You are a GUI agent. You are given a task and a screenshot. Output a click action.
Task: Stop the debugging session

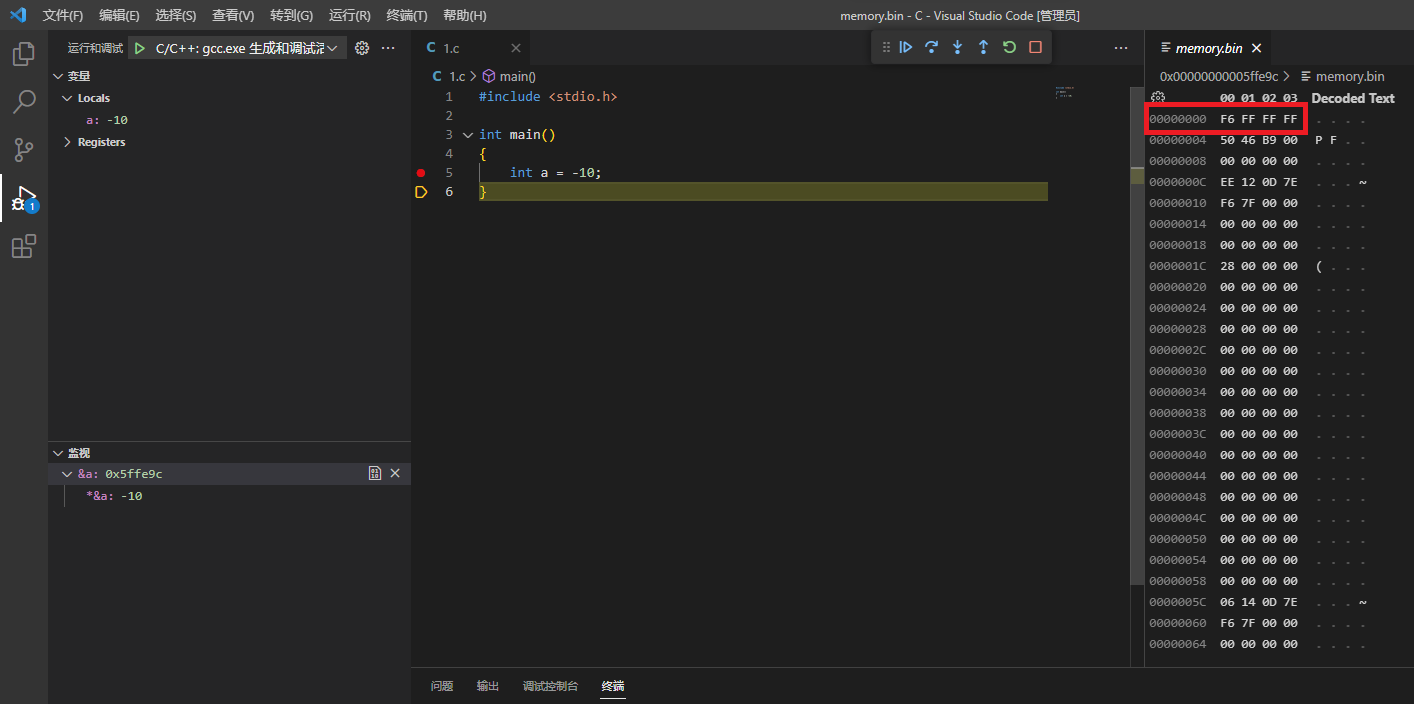[x=1035, y=47]
